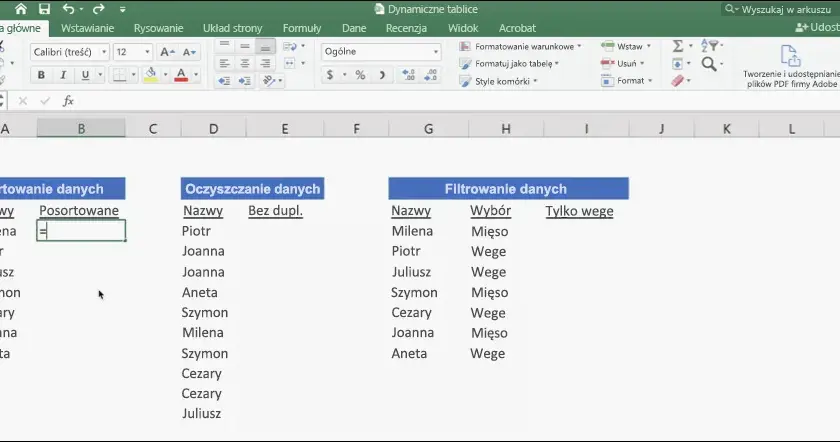Screen dimensions: 840x442
Task: Open Układ strony ribbon tab
Action: click(x=232, y=28)
